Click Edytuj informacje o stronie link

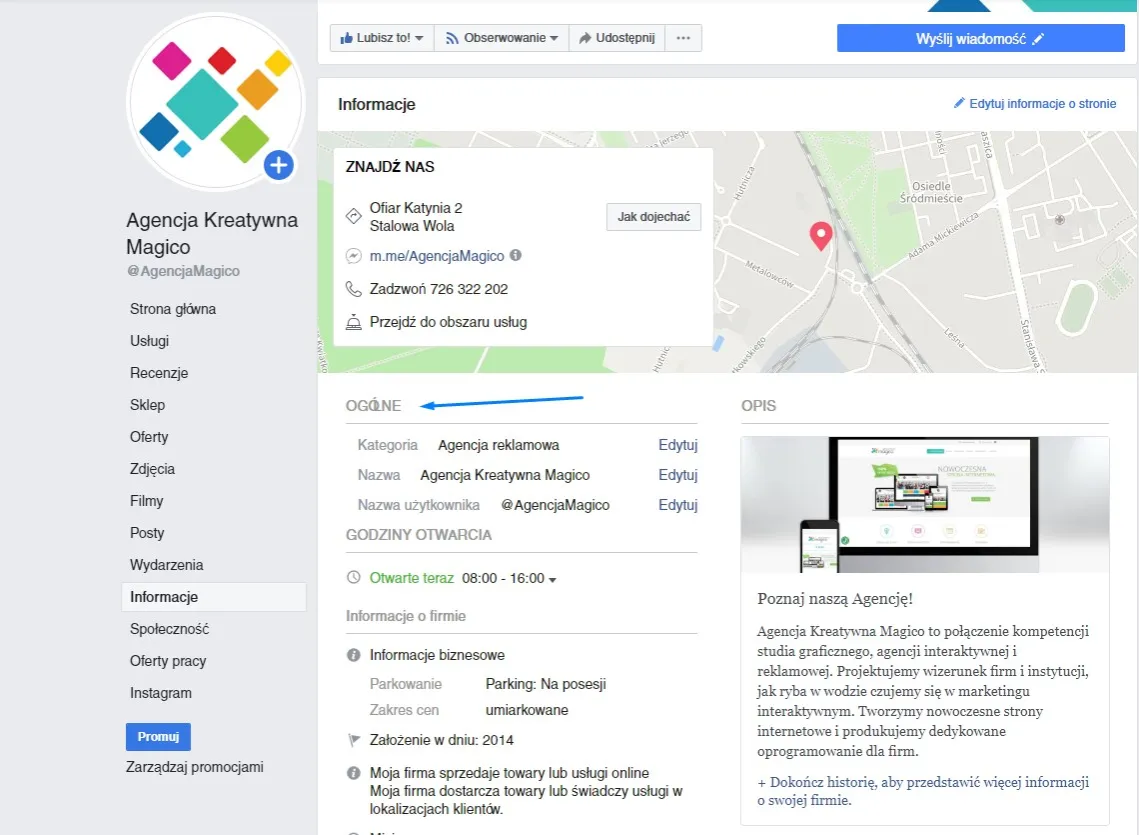click(x=1034, y=104)
